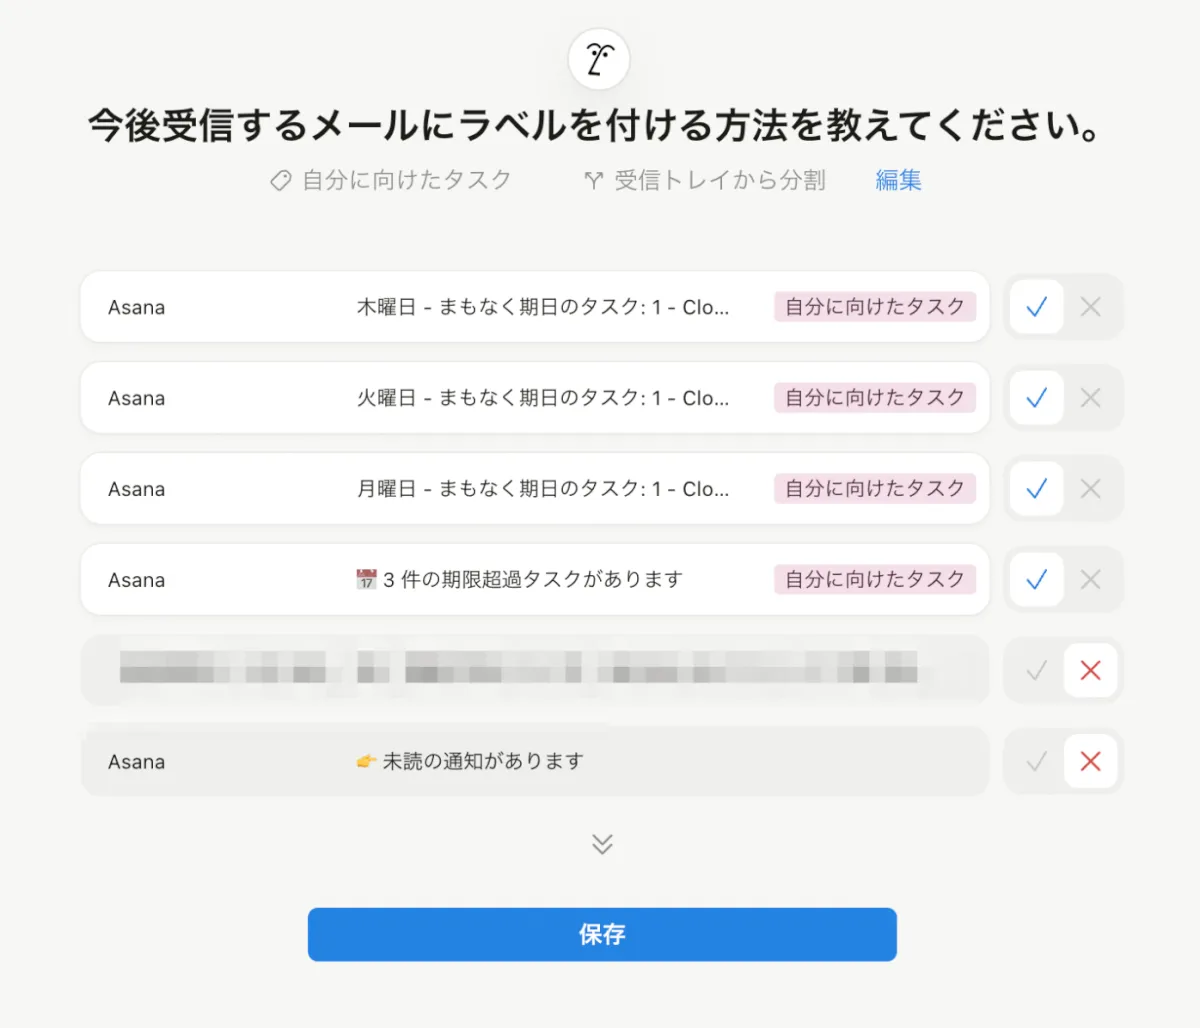Click red X for 未読の通知があります email
Viewport: 1200px width, 1028px height.
(x=1090, y=762)
